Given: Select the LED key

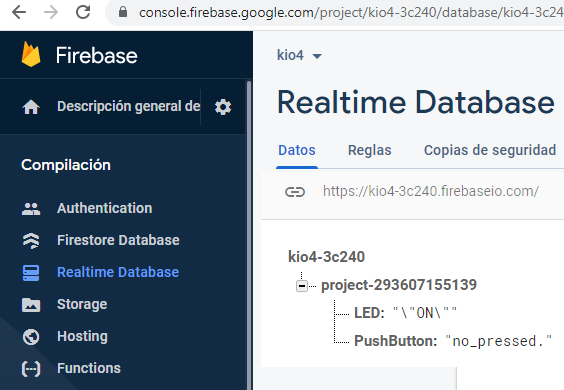Looking at the screenshot, I should 369,313.
